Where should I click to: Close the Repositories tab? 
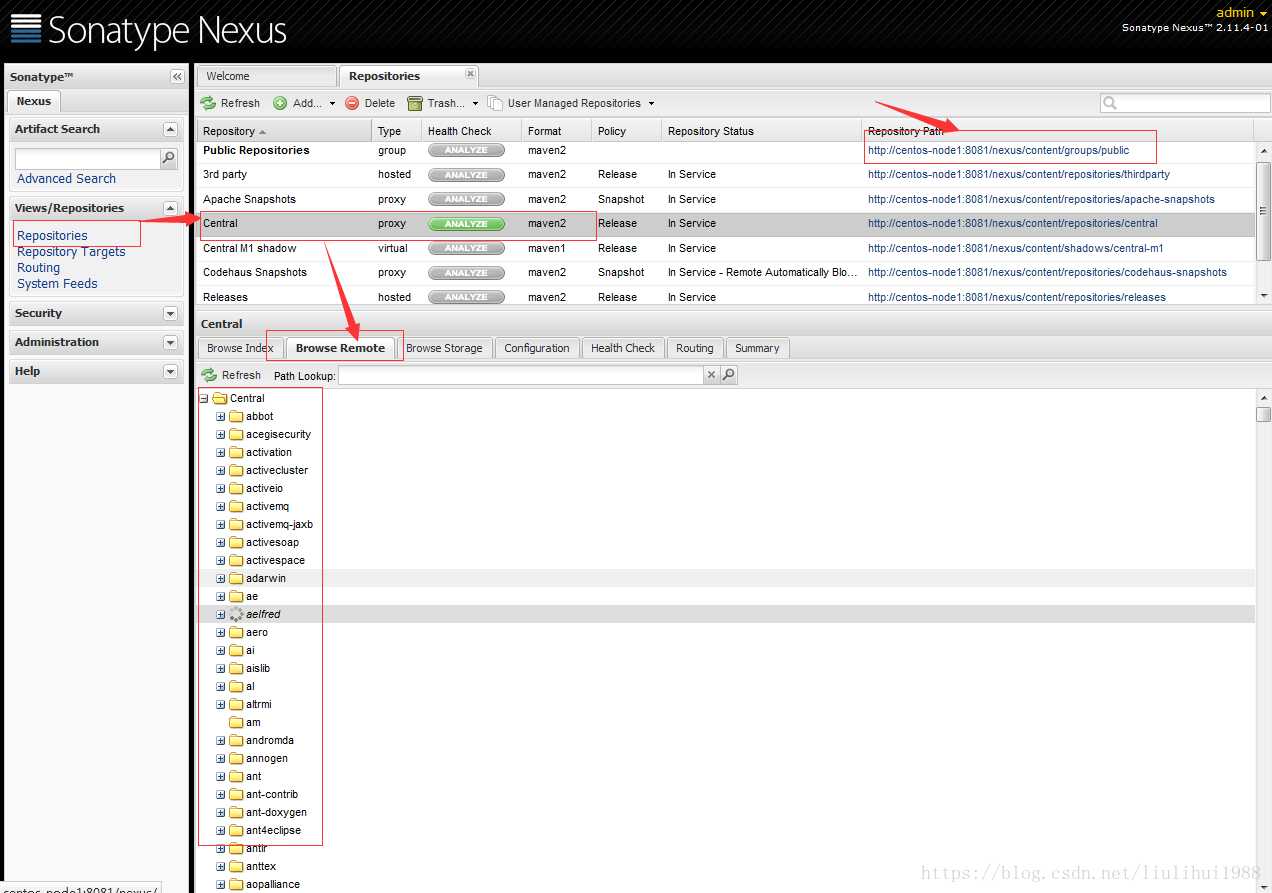click(470, 74)
